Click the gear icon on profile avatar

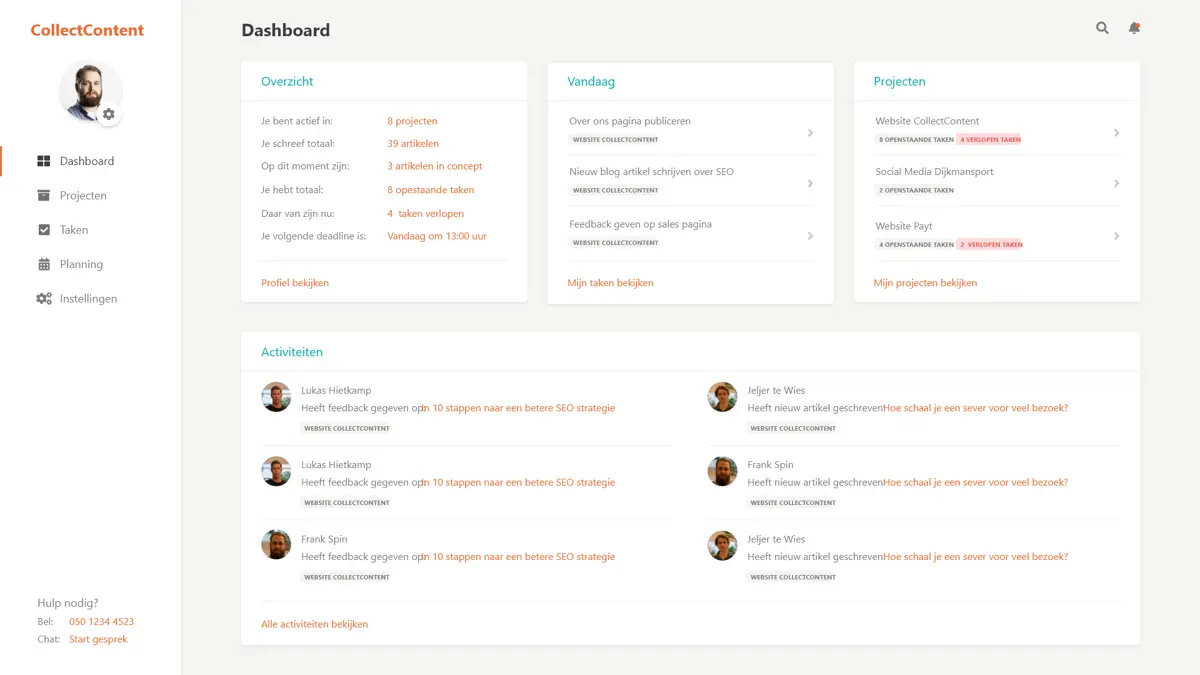(109, 114)
